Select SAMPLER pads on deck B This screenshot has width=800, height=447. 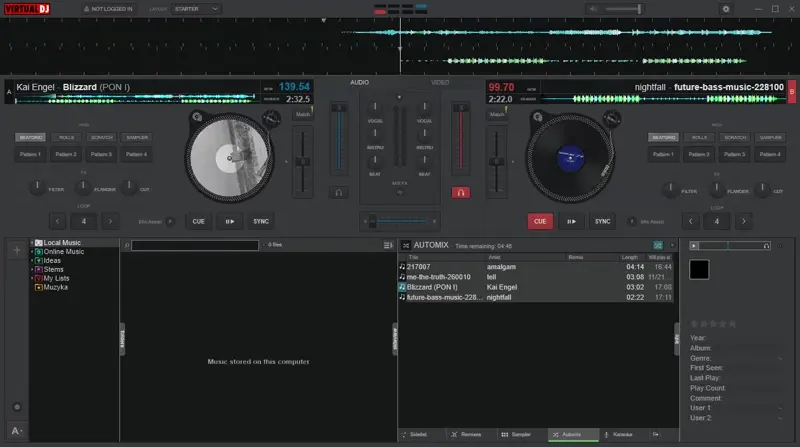pyautogui.click(x=770, y=137)
